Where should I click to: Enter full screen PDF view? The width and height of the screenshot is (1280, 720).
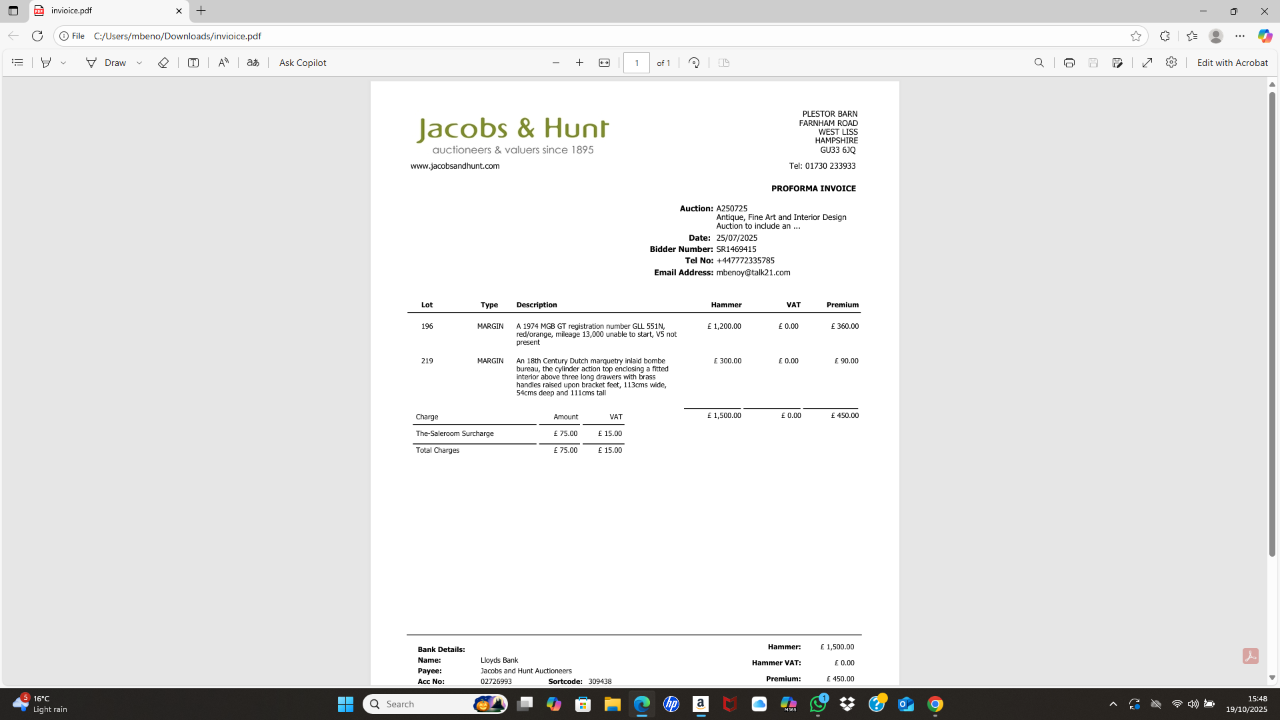coord(1147,62)
